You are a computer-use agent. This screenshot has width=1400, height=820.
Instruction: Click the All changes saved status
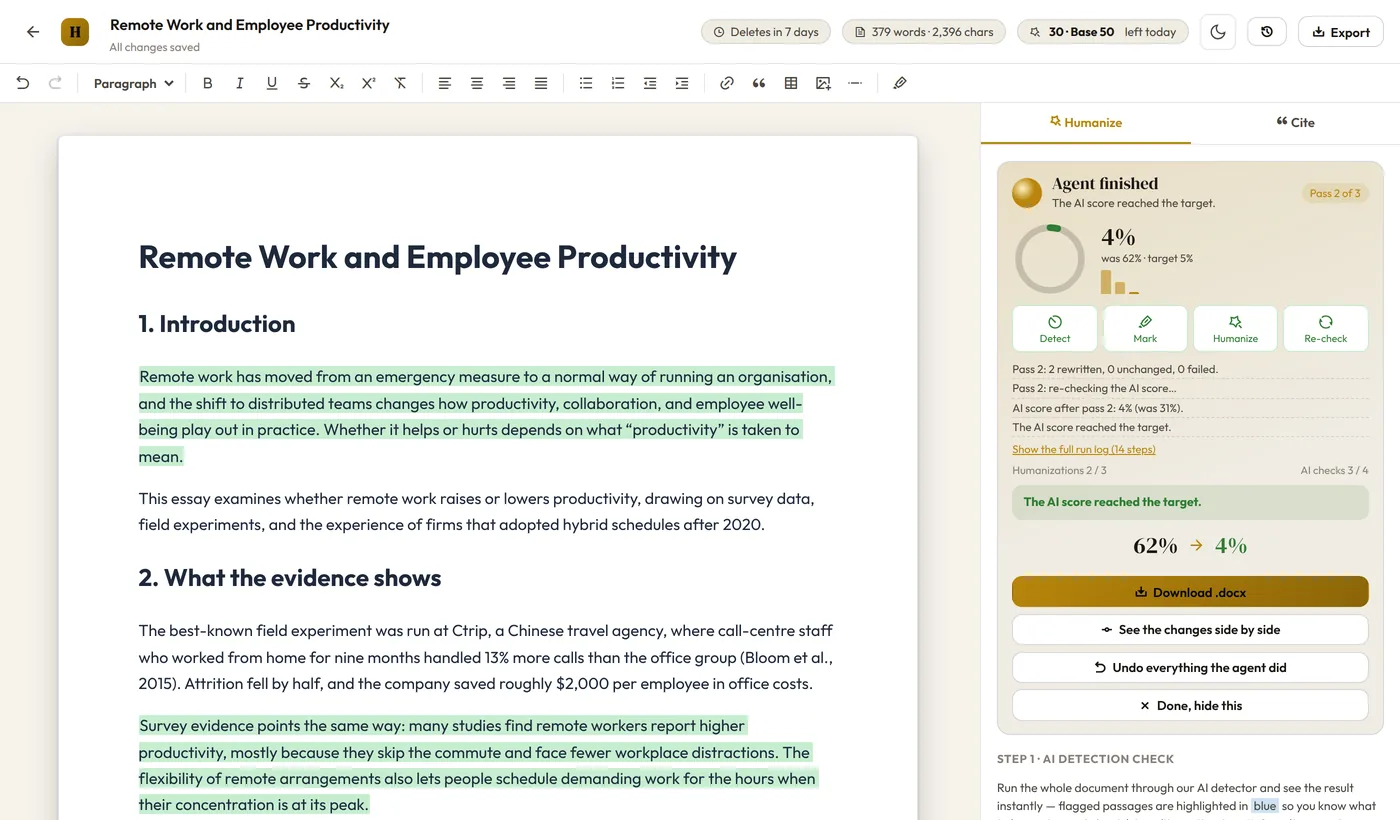tap(155, 47)
